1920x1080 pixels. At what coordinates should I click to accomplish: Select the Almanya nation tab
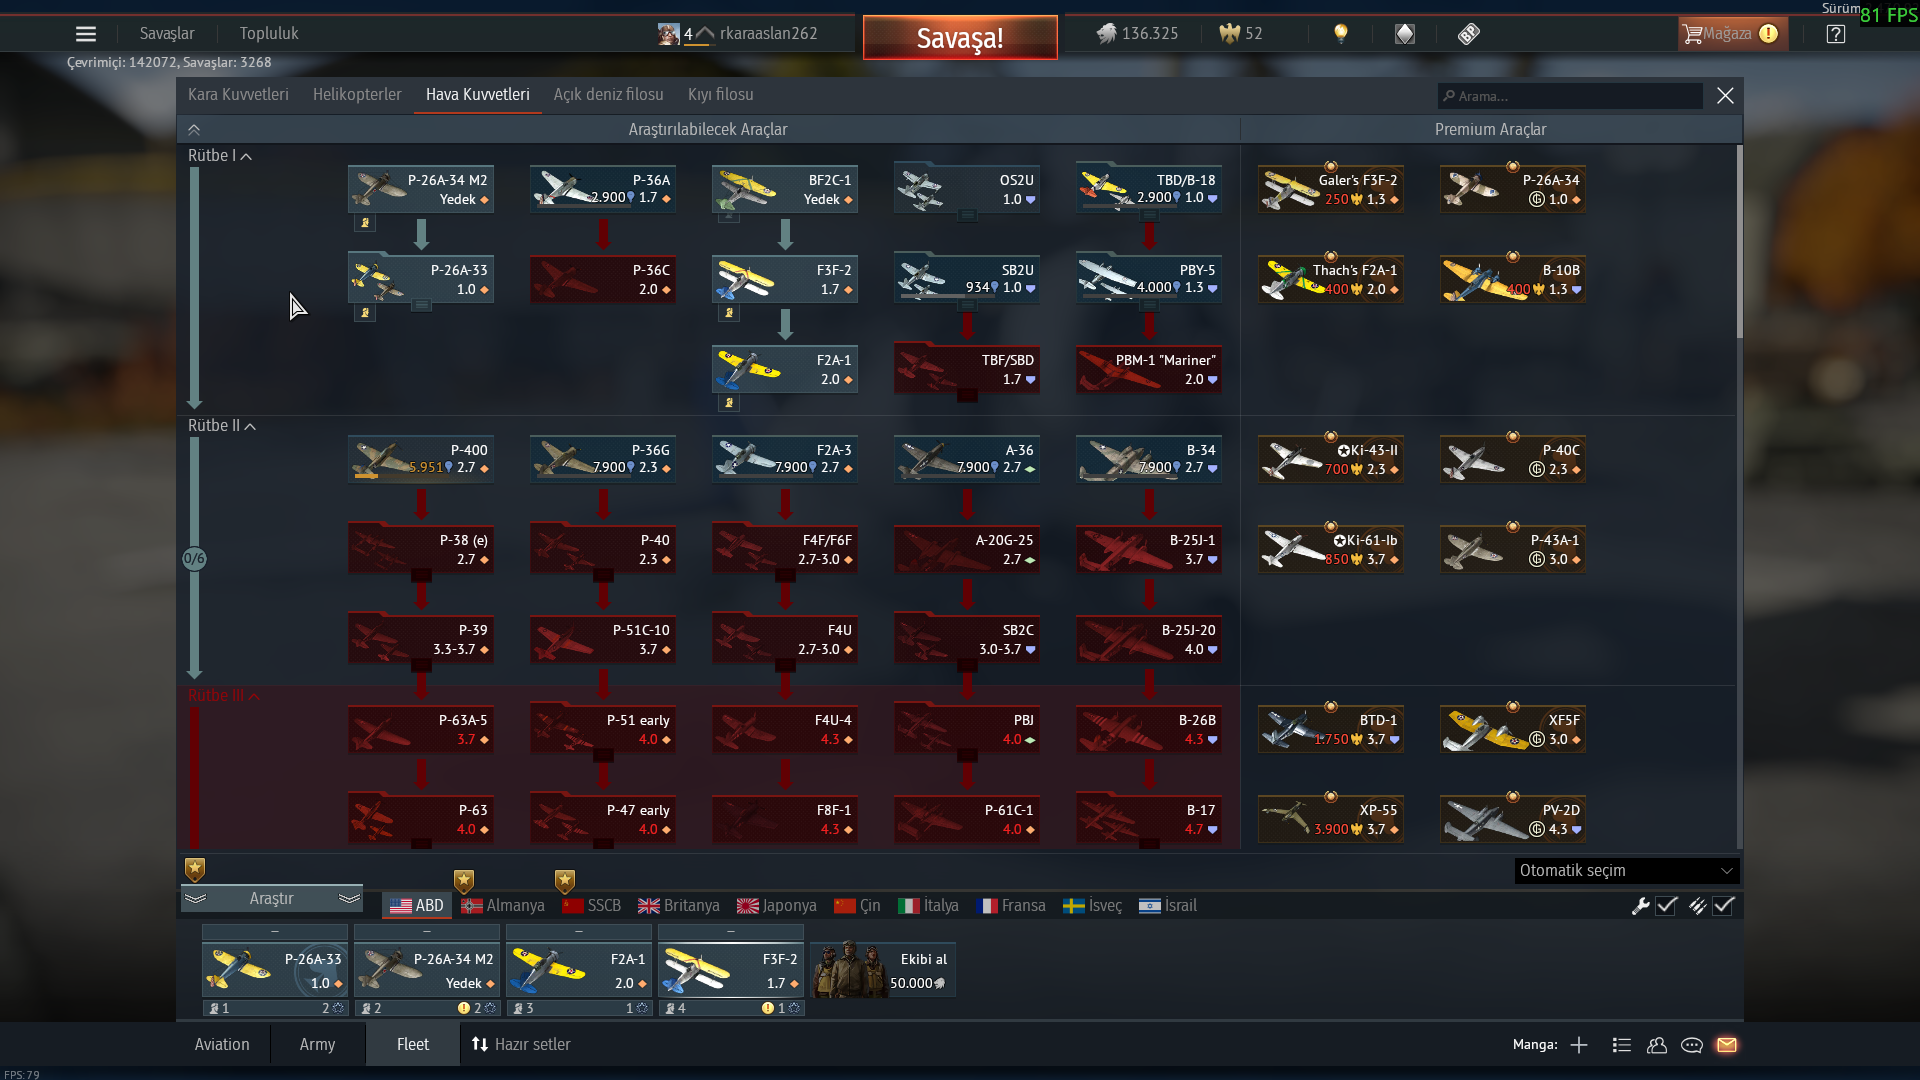point(503,906)
